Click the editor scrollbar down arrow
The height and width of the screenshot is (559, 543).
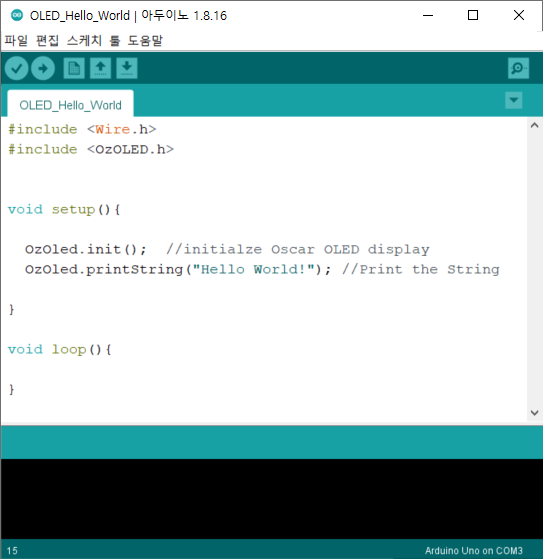click(534, 413)
